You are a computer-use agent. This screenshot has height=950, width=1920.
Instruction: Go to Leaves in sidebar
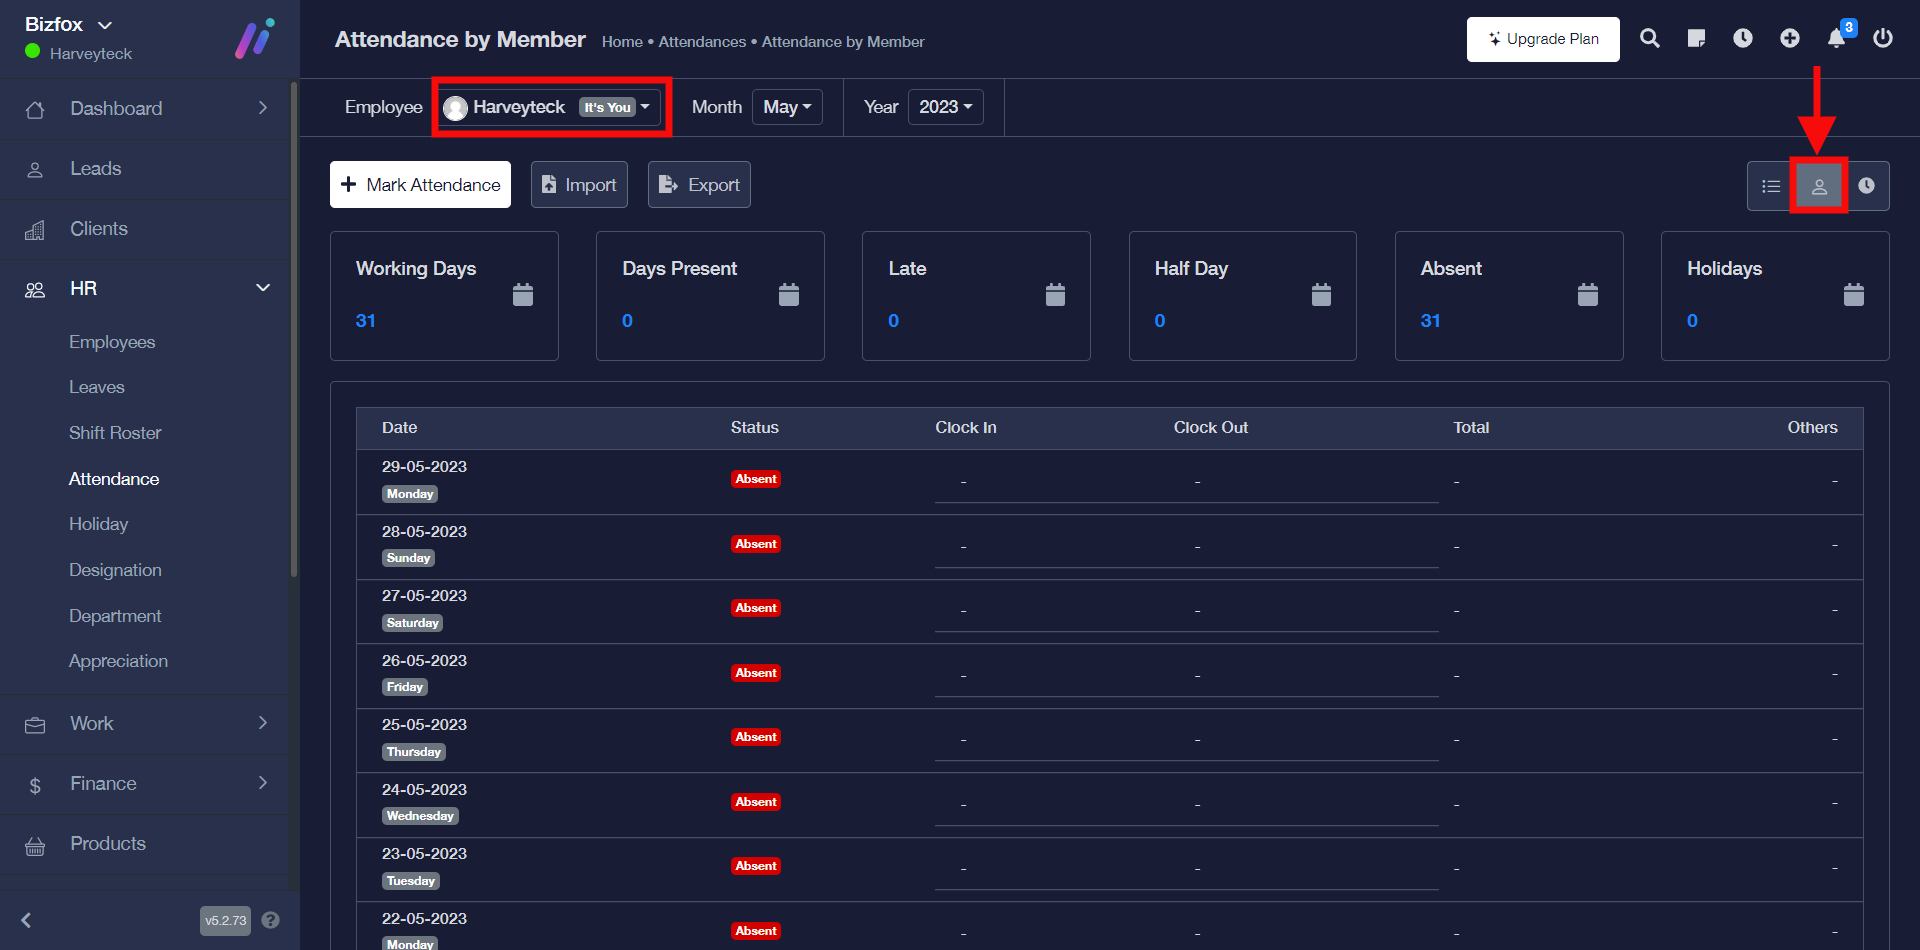pyautogui.click(x=97, y=387)
